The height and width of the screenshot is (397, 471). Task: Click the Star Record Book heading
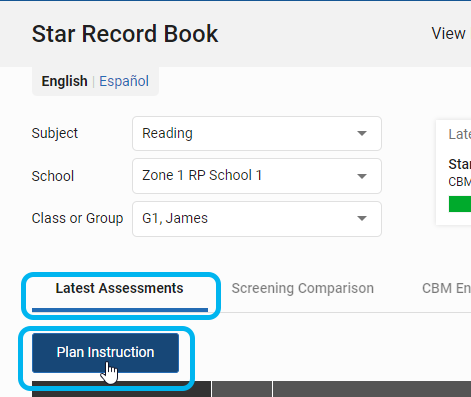(x=125, y=34)
